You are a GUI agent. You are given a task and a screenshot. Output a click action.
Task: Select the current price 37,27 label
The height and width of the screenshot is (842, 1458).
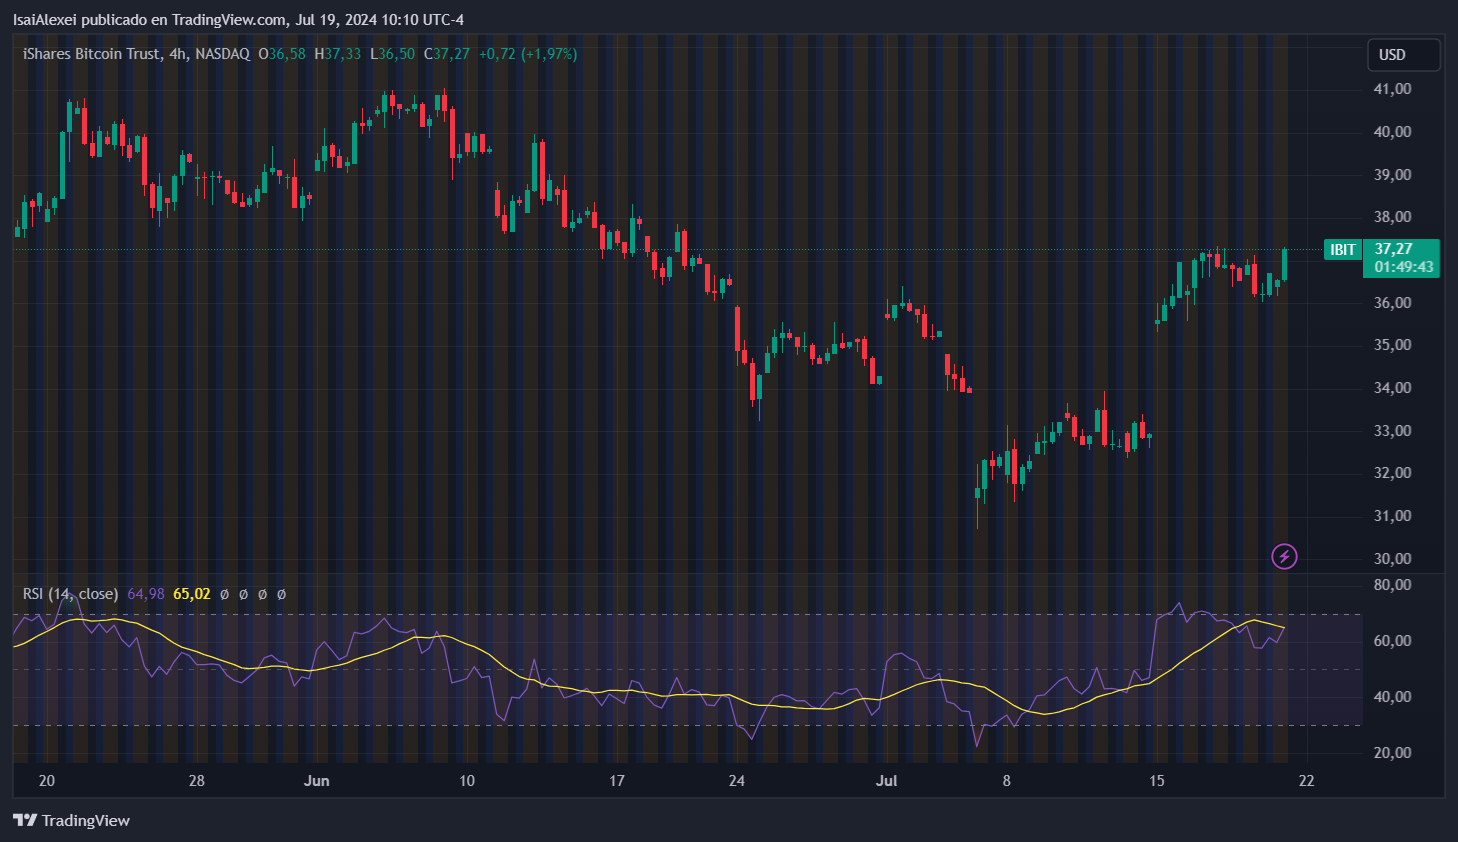click(x=1393, y=249)
